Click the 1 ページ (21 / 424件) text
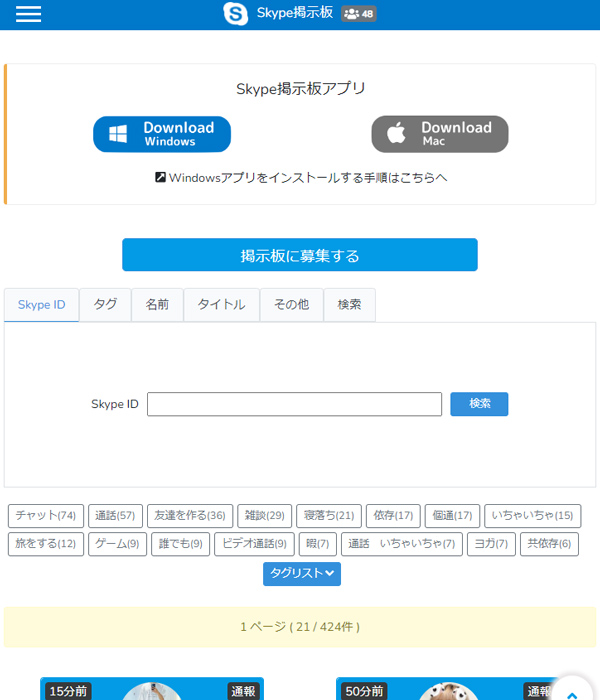600x700 pixels. point(300,627)
